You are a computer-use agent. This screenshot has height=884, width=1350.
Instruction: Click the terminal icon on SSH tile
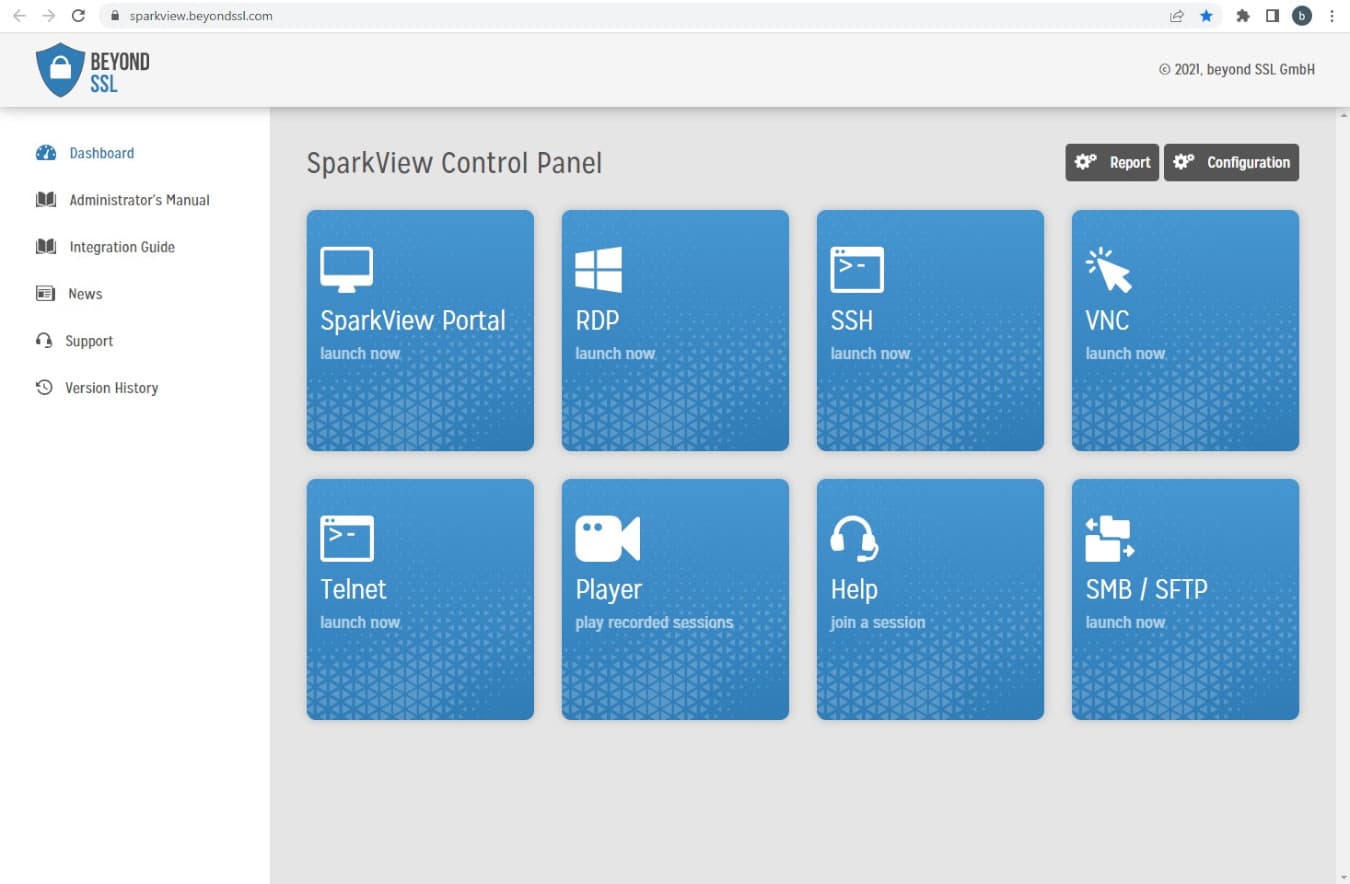click(x=857, y=270)
